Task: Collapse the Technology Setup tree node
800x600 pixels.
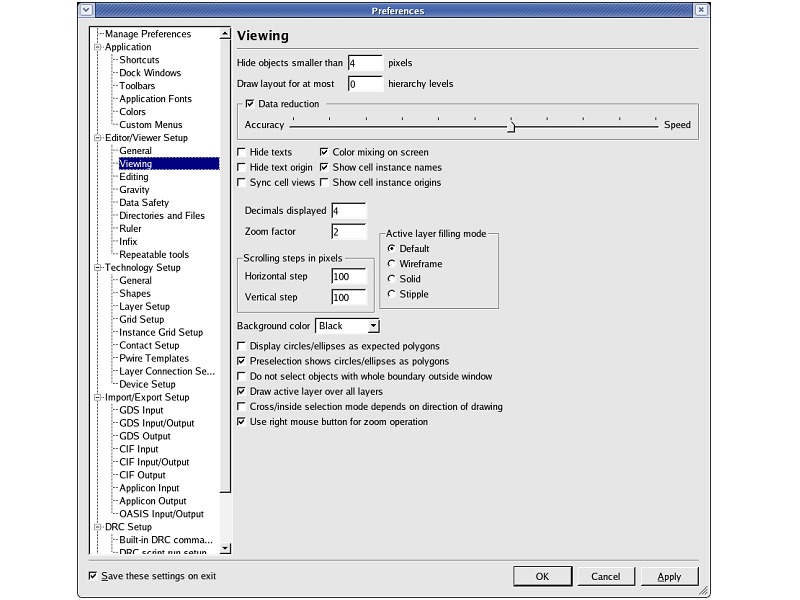Action: (98, 268)
